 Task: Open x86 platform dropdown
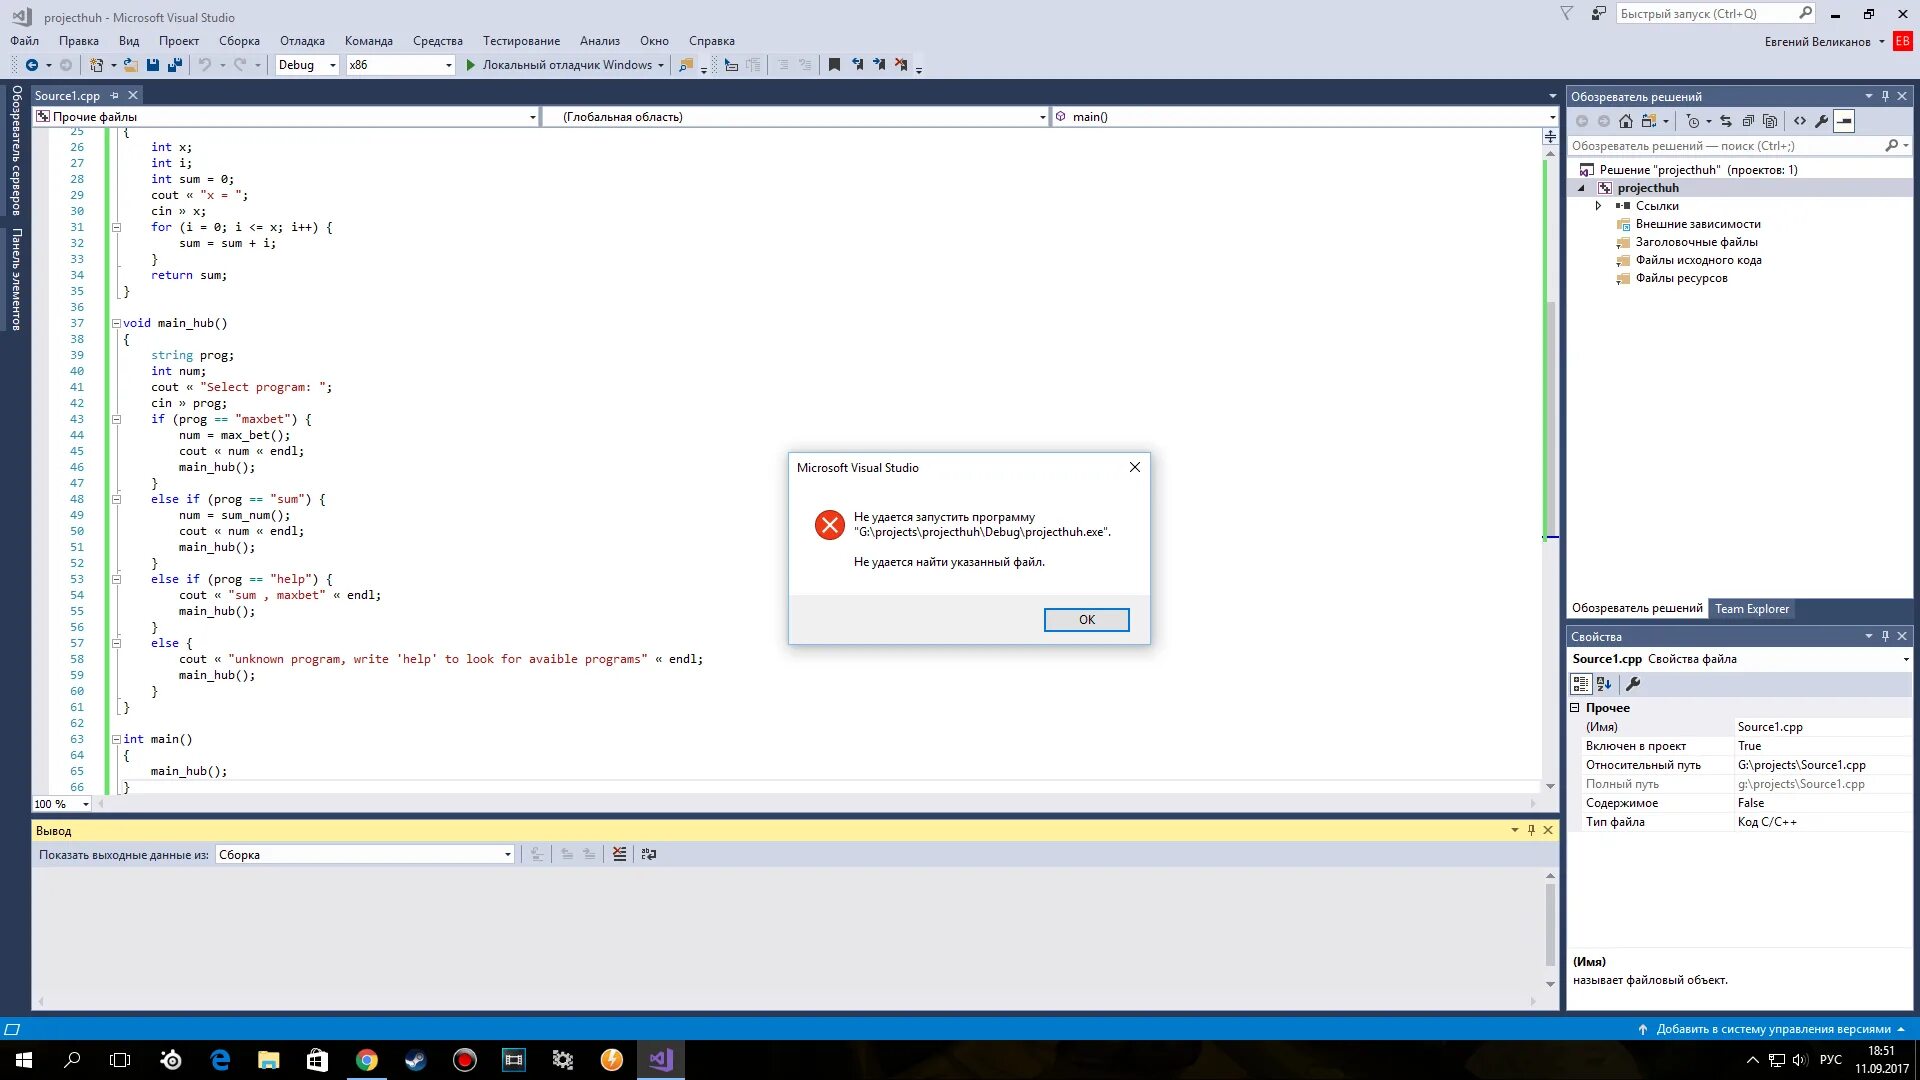[448, 65]
